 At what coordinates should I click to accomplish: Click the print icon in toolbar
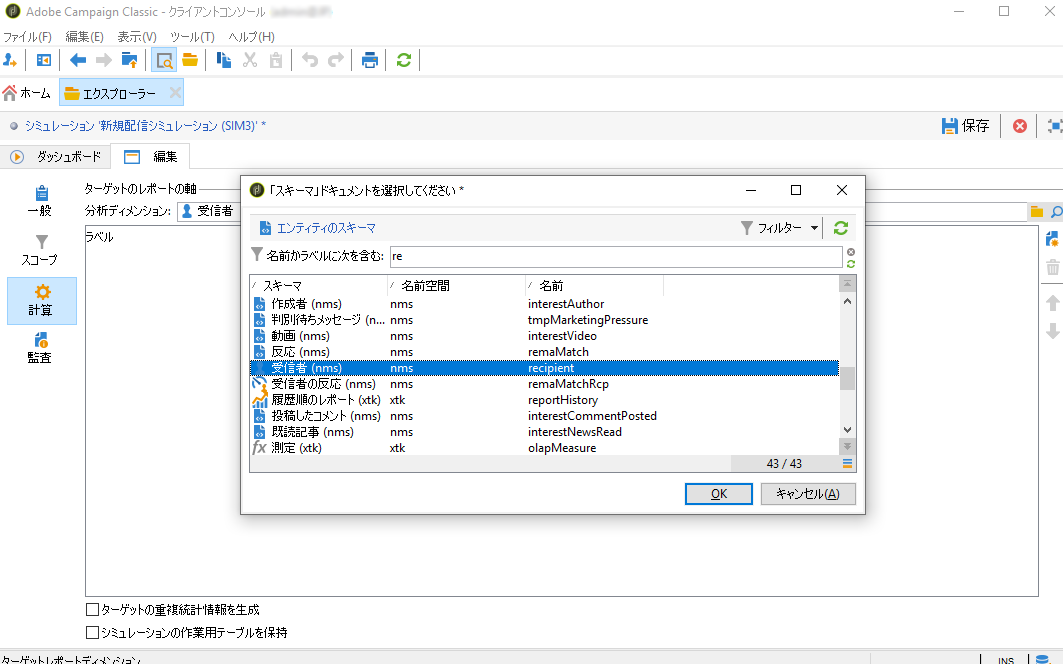[x=369, y=60]
